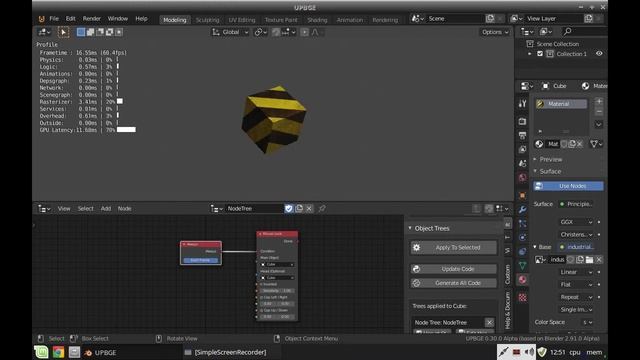Open the Flat projection dropdown
The width and height of the screenshot is (640, 360).
coord(576,284)
